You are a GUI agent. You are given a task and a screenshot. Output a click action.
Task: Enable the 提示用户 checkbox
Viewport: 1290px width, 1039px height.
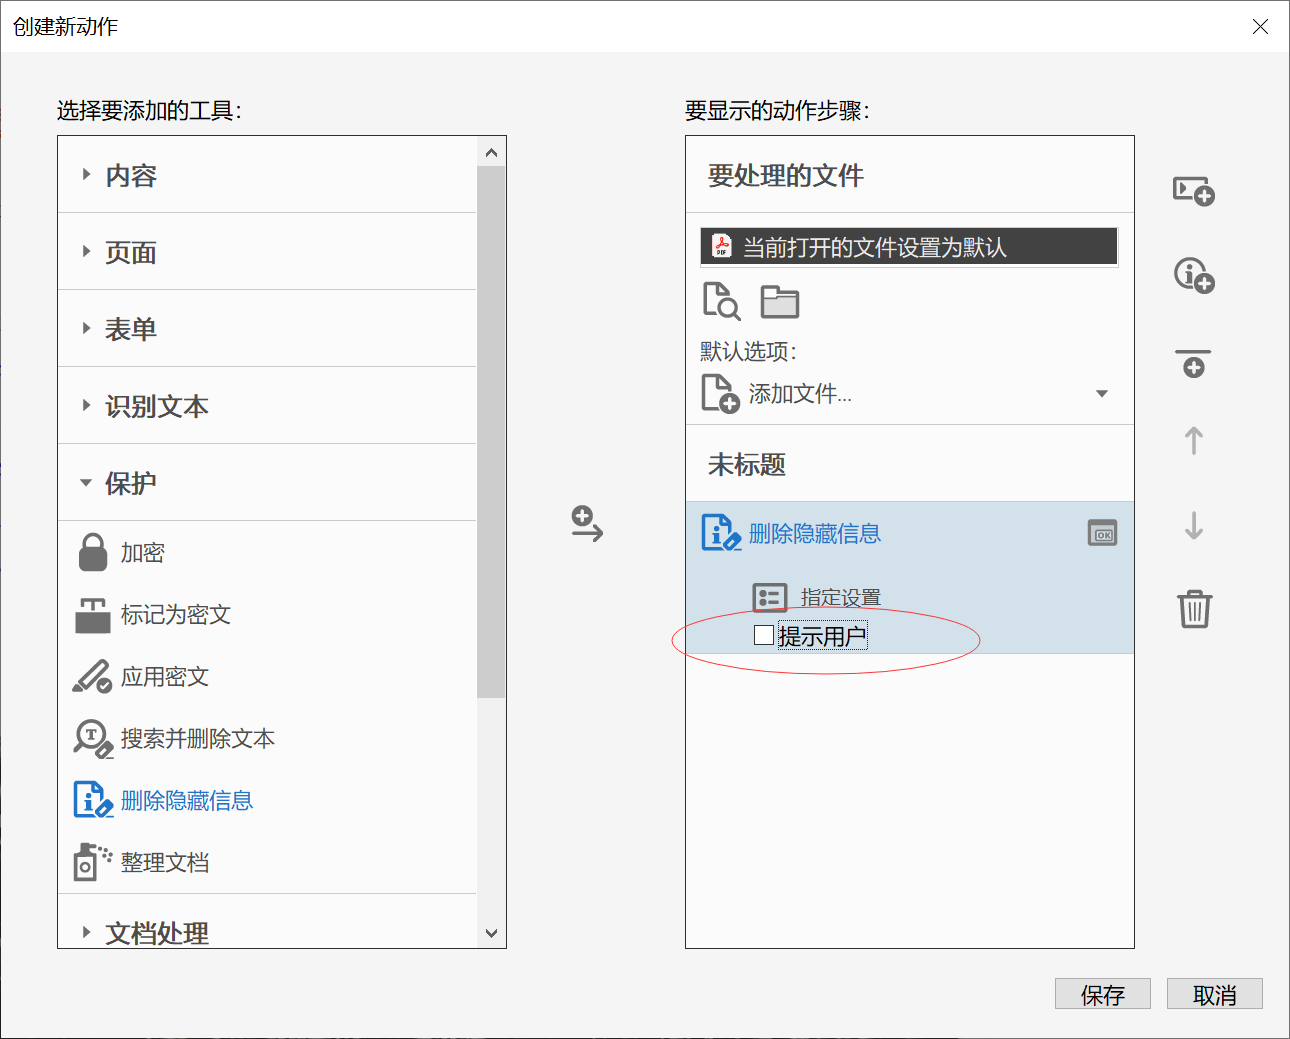(x=763, y=635)
